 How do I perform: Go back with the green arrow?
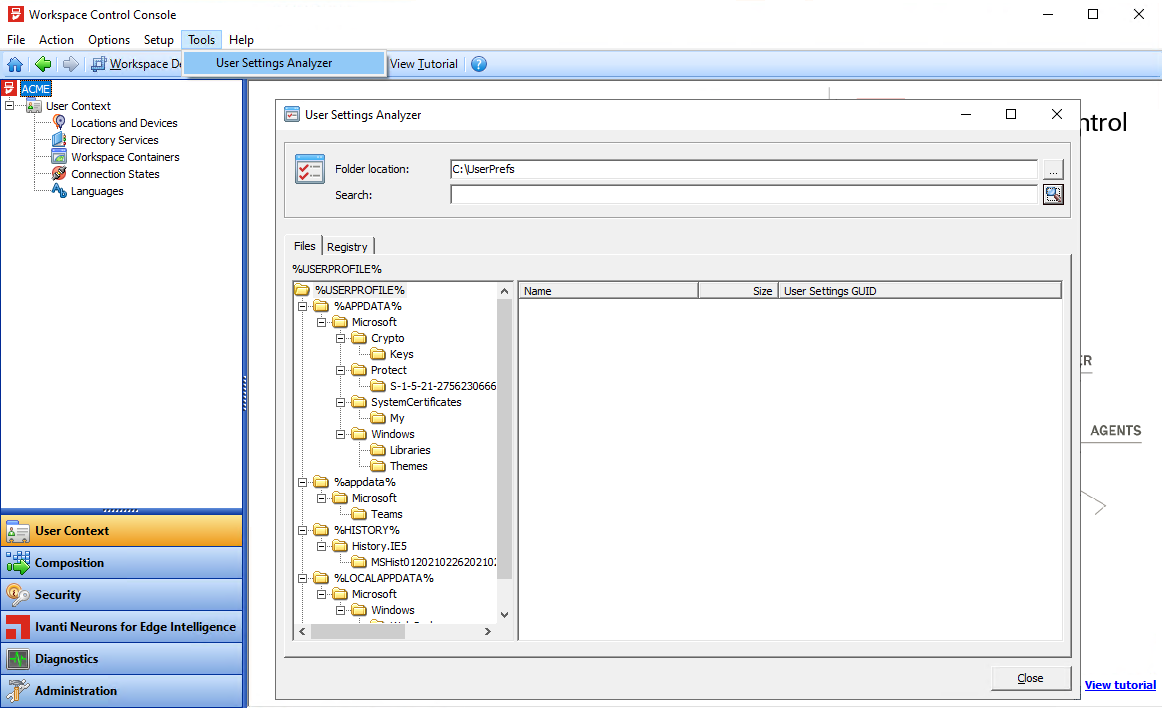tap(43, 64)
